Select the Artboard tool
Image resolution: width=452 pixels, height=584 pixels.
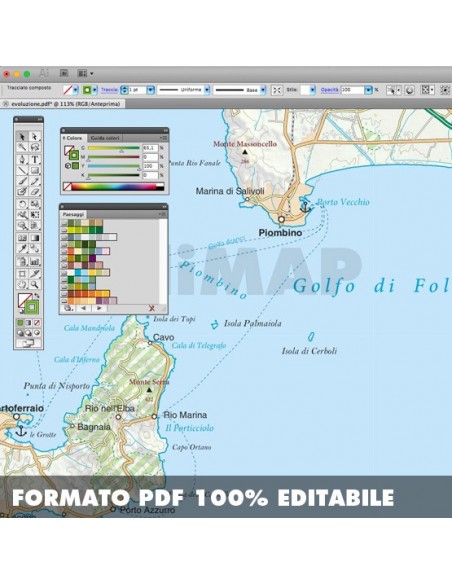click(22, 273)
